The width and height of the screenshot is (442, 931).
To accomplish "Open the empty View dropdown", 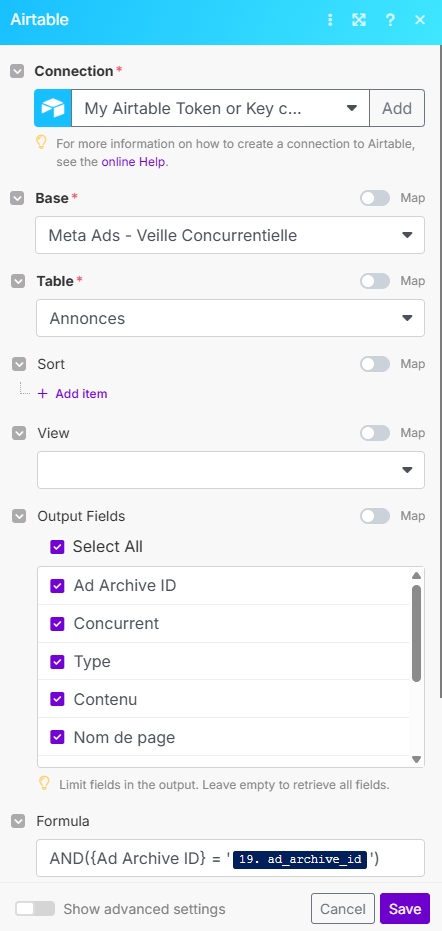I will point(231,470).
